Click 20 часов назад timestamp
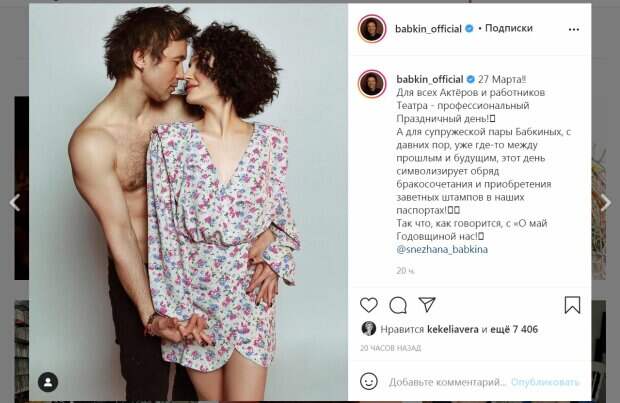 click(390, 348)
